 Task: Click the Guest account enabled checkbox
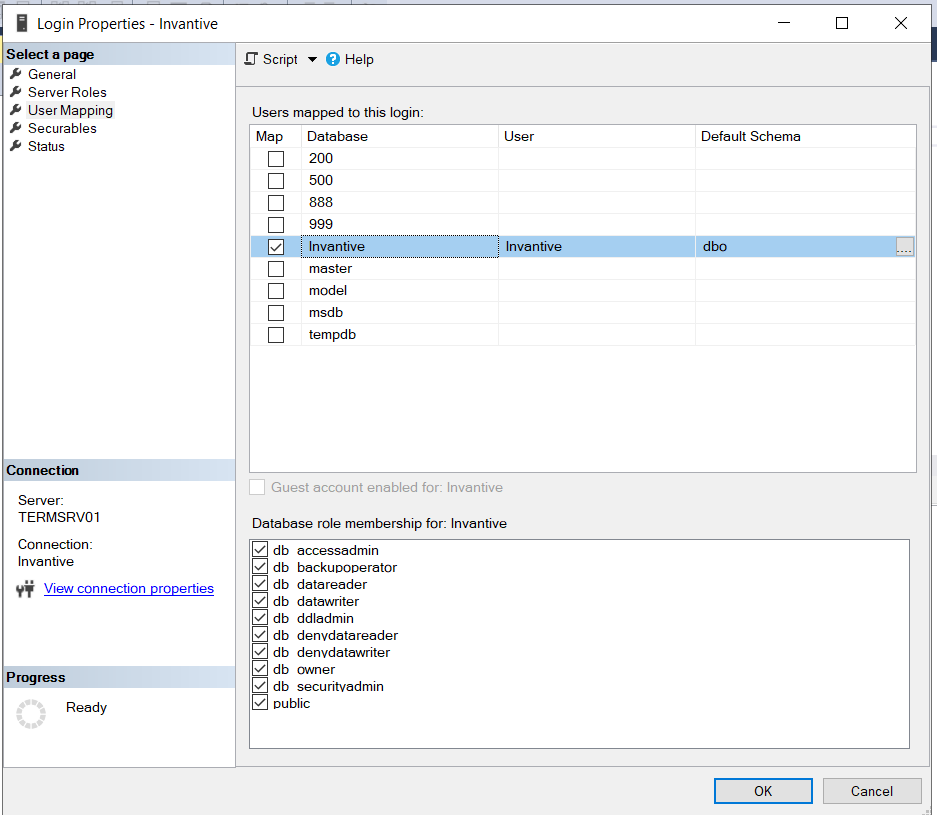point(257,487)
